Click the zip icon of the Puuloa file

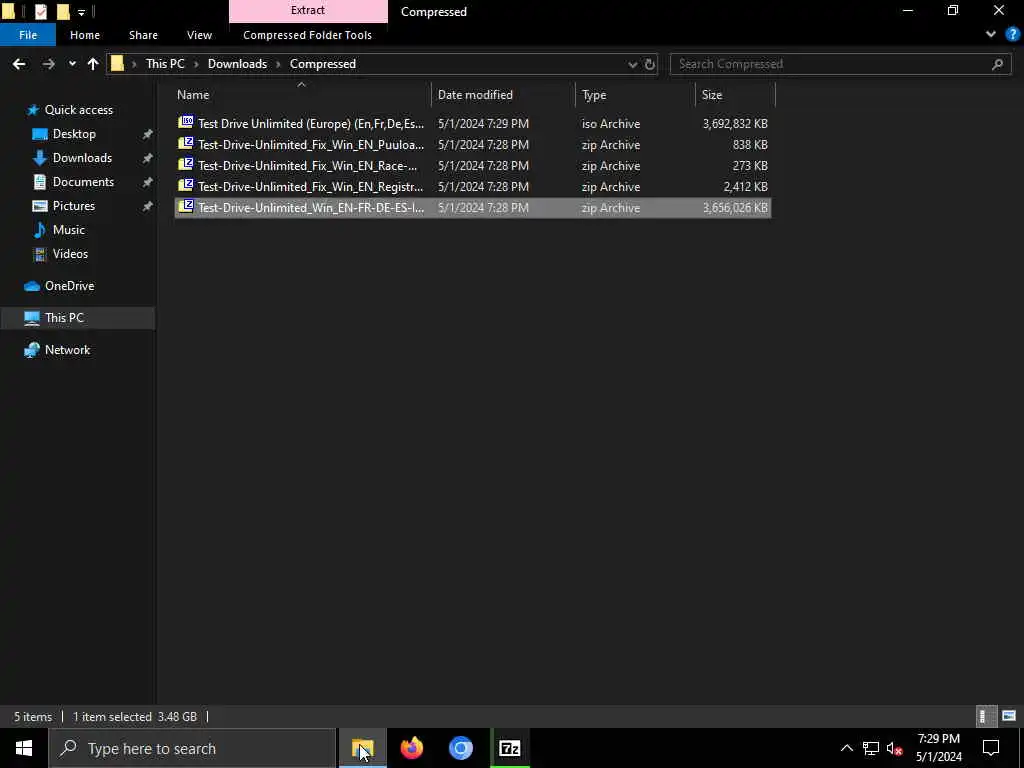click(186, 144)
